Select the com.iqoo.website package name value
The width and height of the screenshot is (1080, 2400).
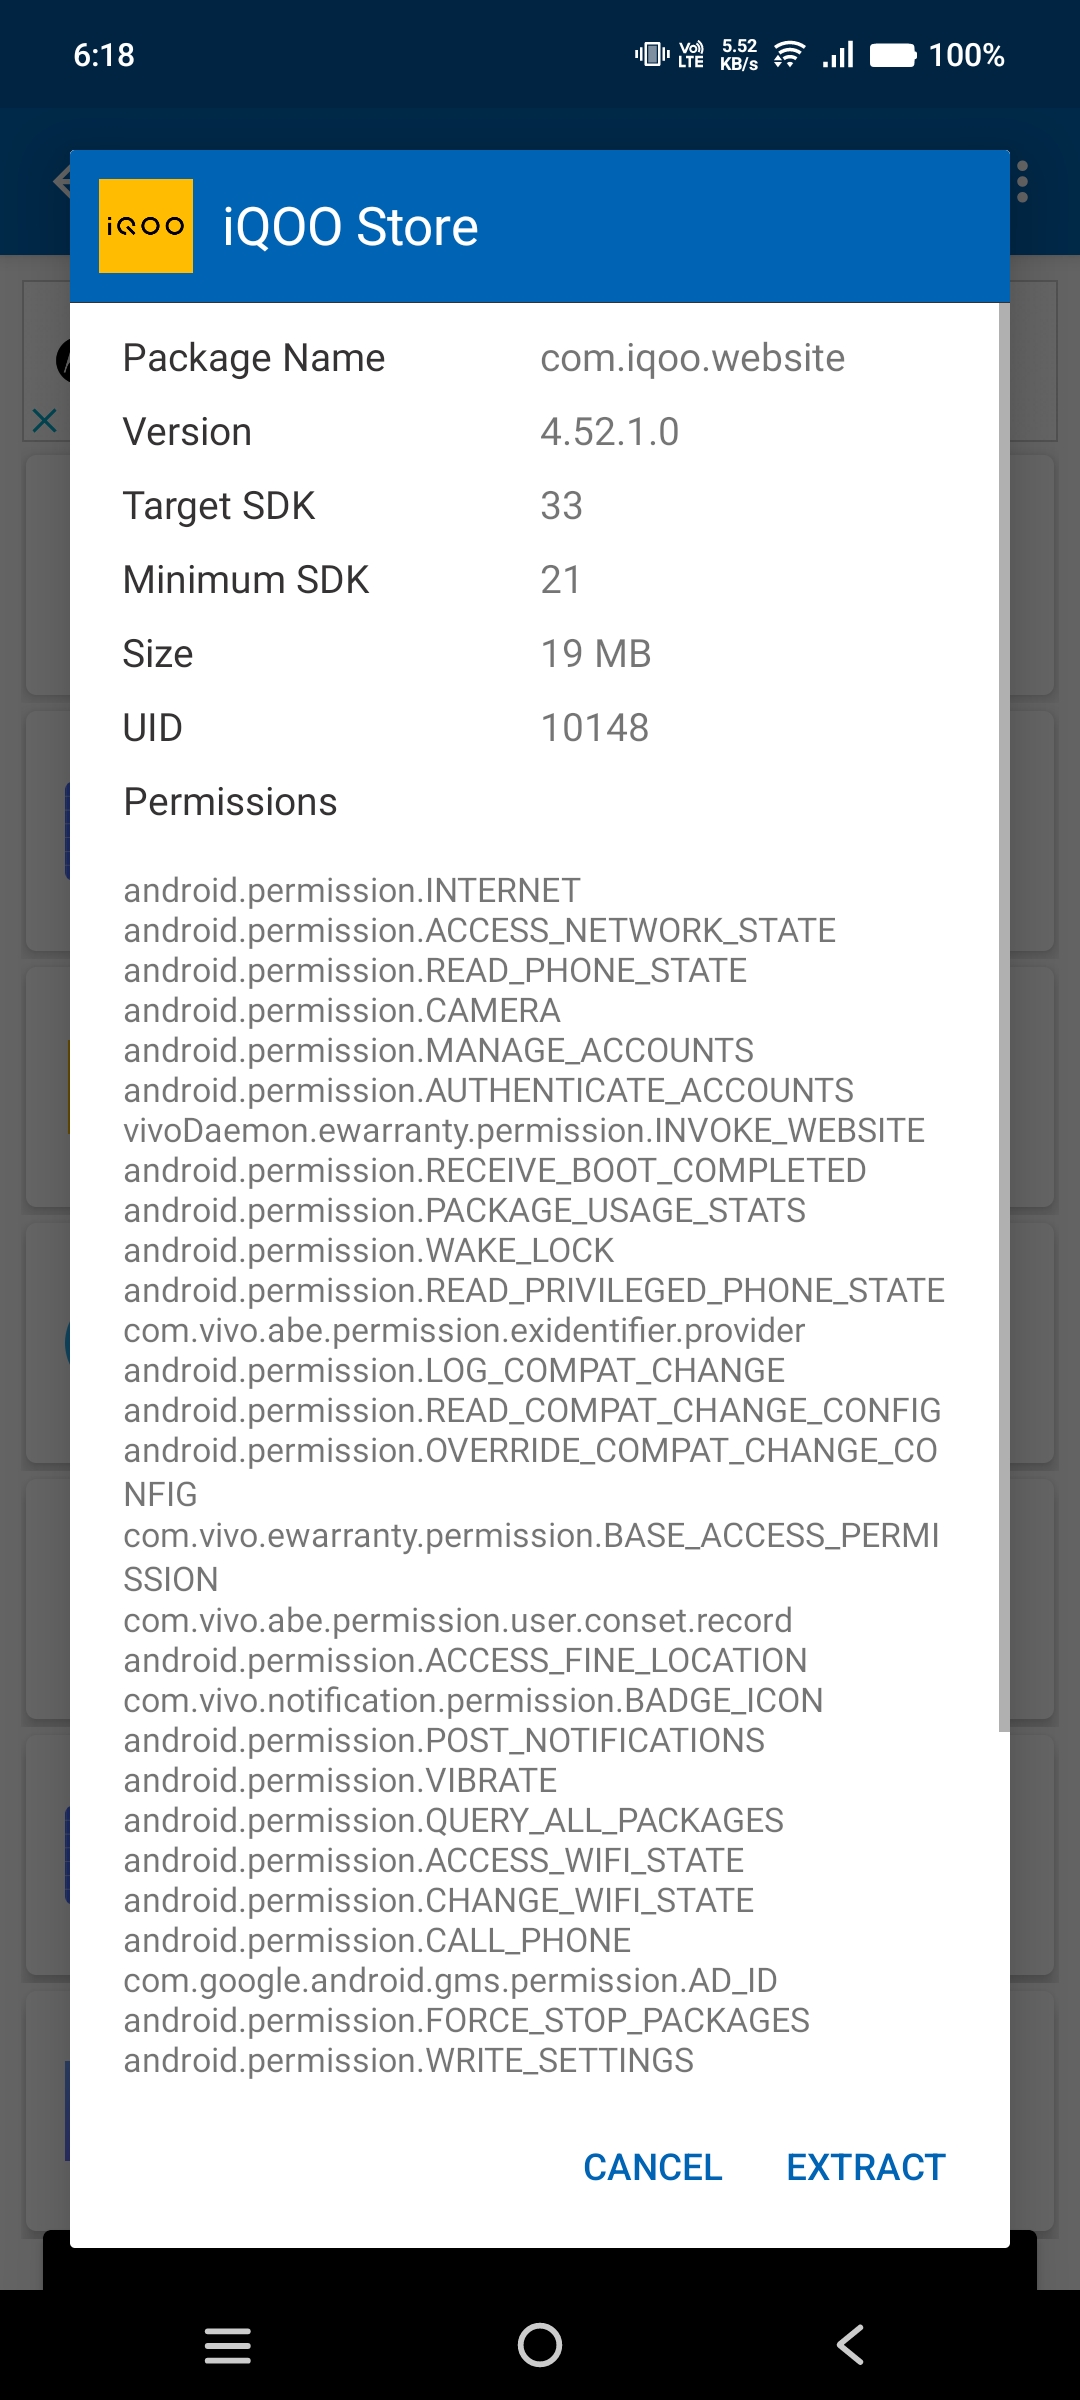693,358
